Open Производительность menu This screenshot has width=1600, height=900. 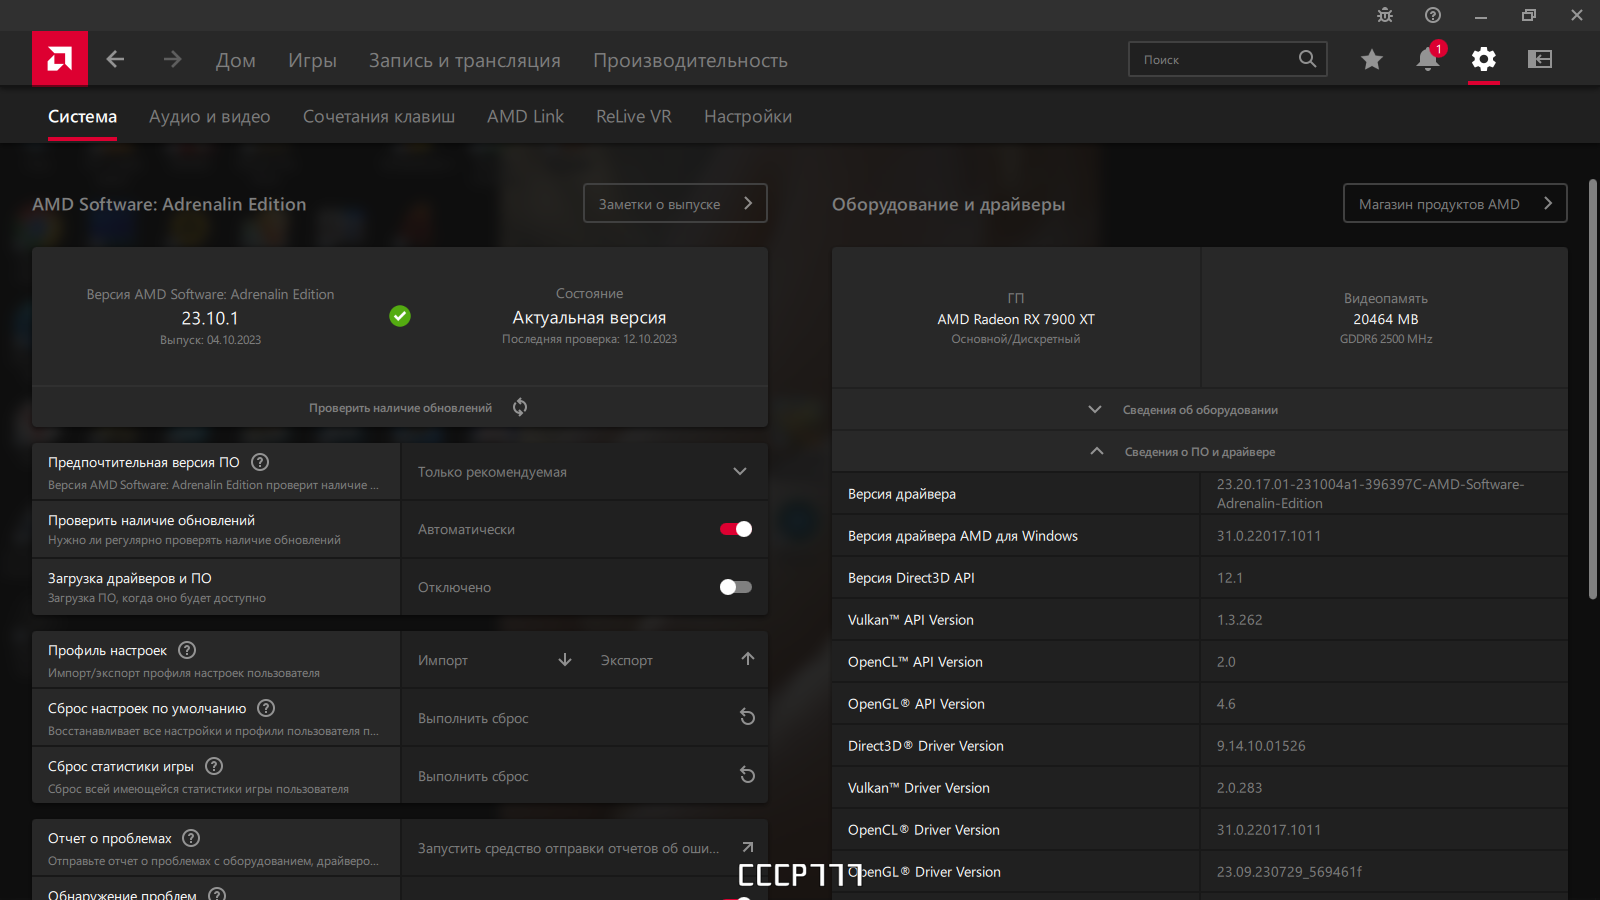pos(690,60)
